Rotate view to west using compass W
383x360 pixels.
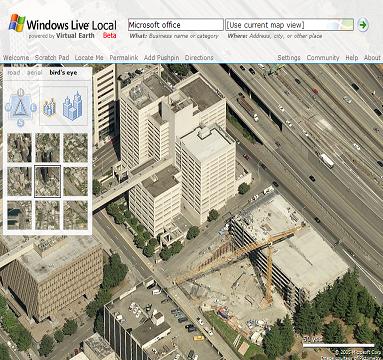click(8, 107)
